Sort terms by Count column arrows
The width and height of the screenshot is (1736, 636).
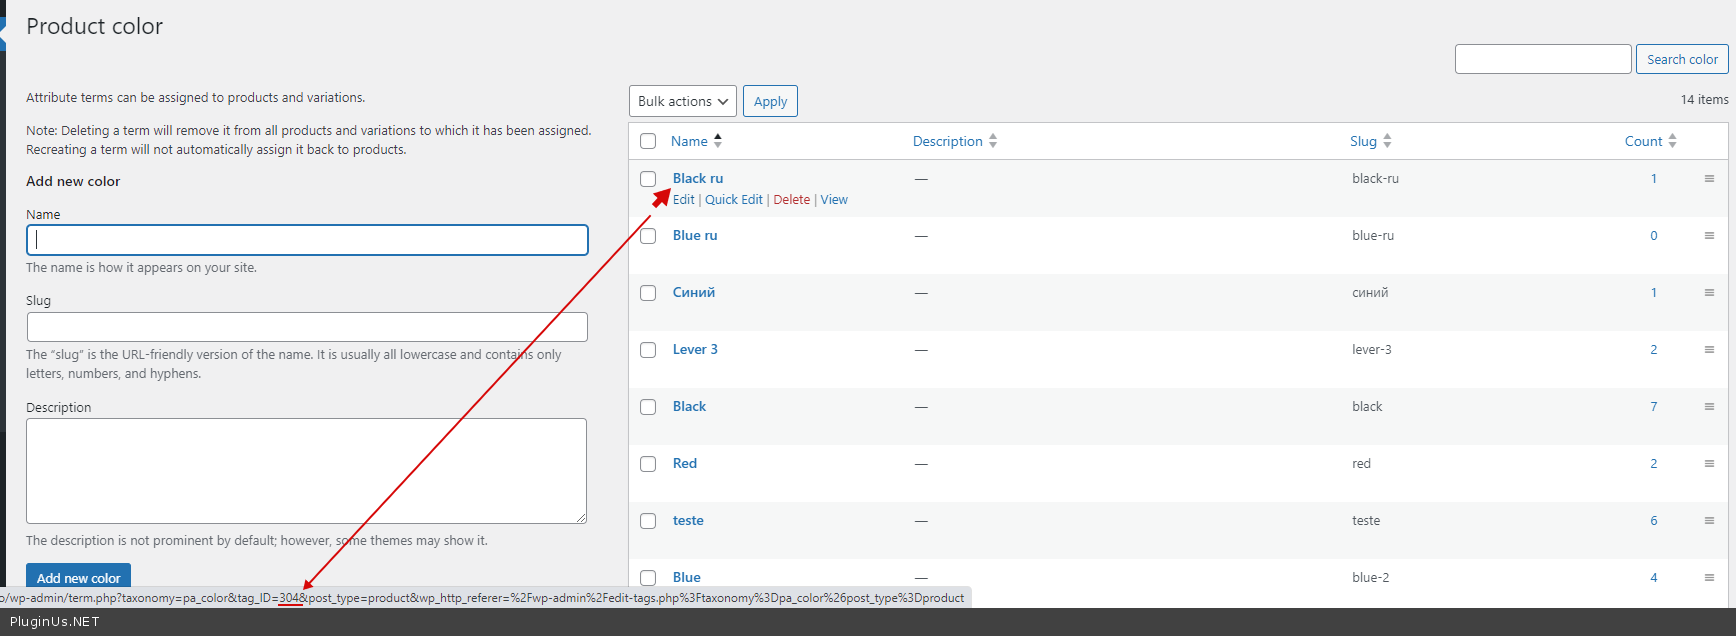coord(1672,141)
